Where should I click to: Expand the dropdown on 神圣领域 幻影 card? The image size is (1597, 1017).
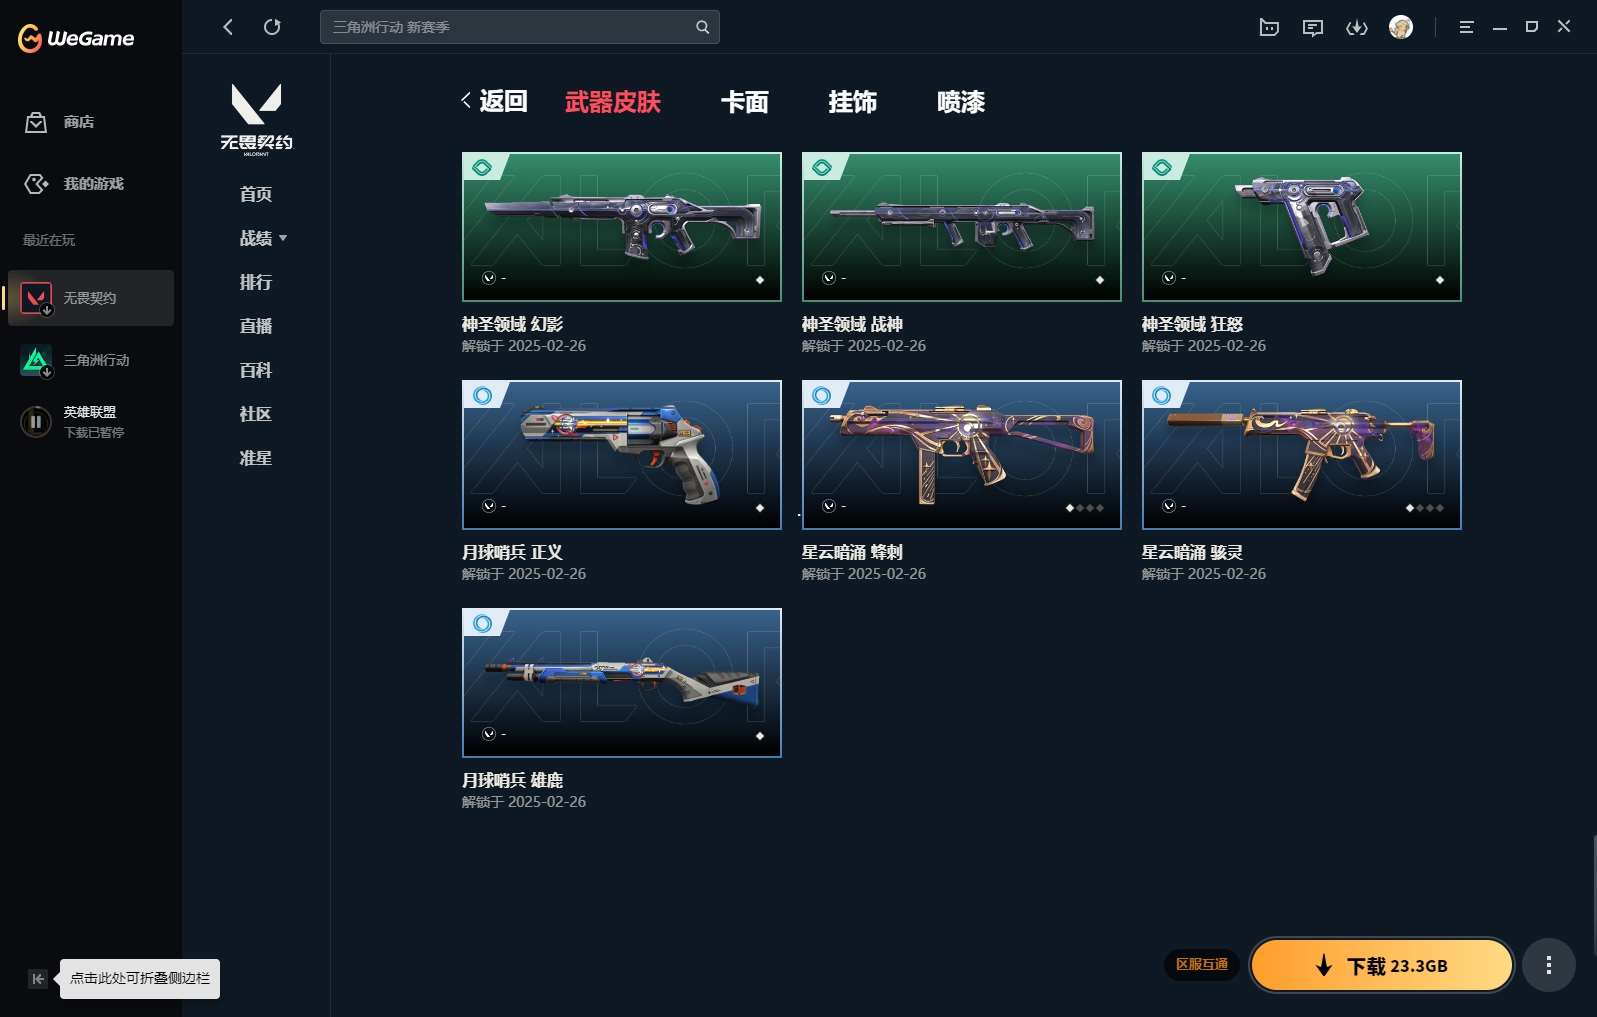[489, 278]
